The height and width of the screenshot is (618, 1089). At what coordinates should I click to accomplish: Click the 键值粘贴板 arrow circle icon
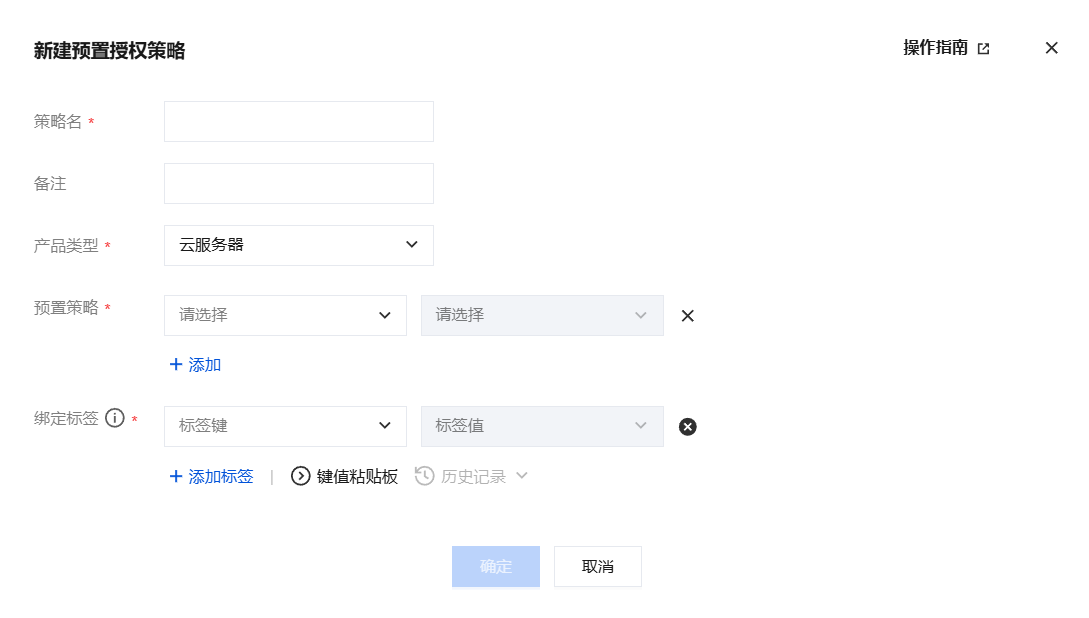[301, 476]
